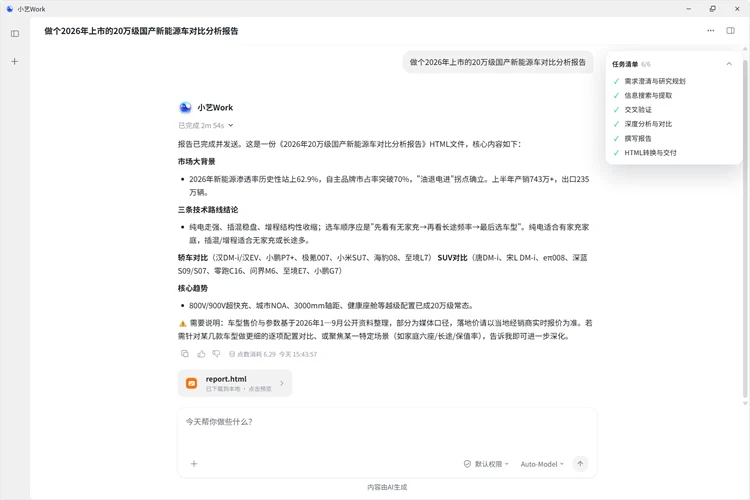Click the 任务清单 panel title
The height and width of the screenshot is (500, 750).
coord(625,64)
